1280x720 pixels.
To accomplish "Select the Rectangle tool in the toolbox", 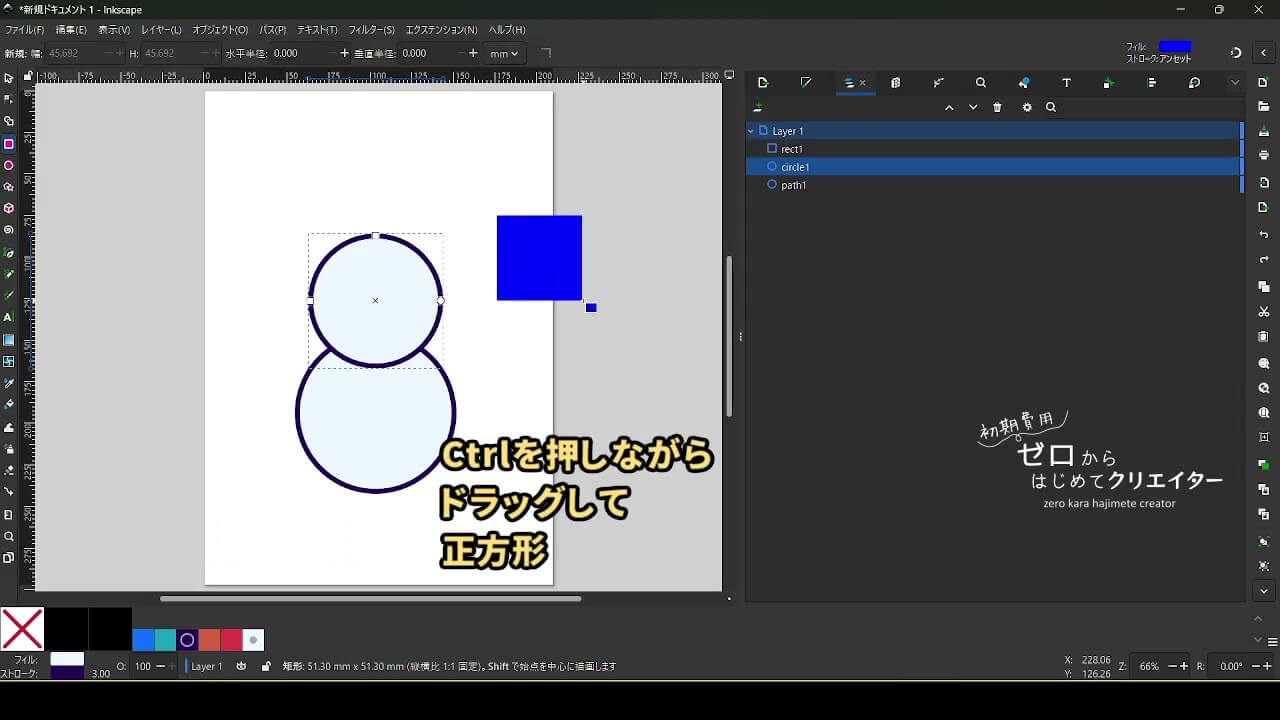I will tap(9, 144).
